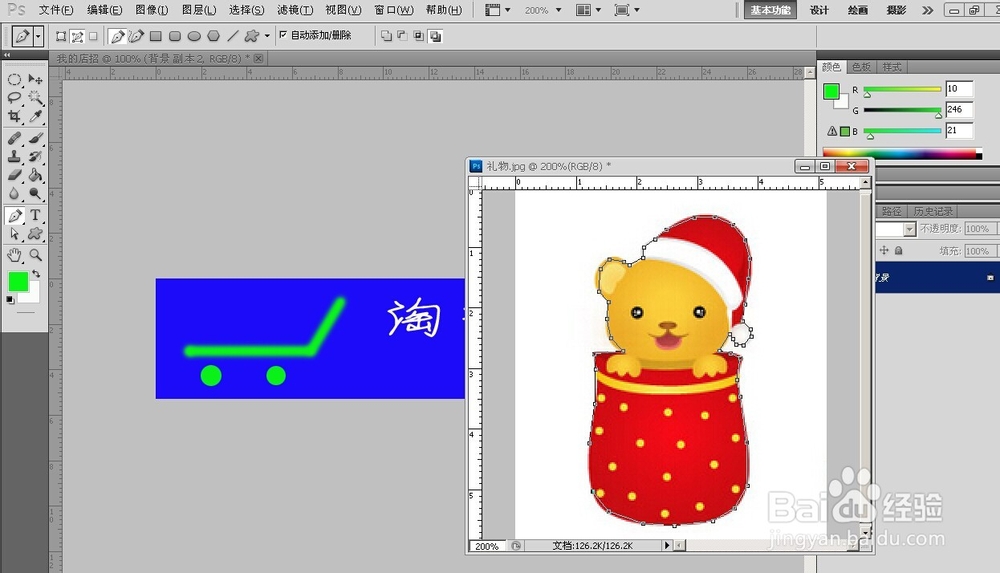
Task: Set exclude-overlapping-path-areas mode
Action: (436, 36)
